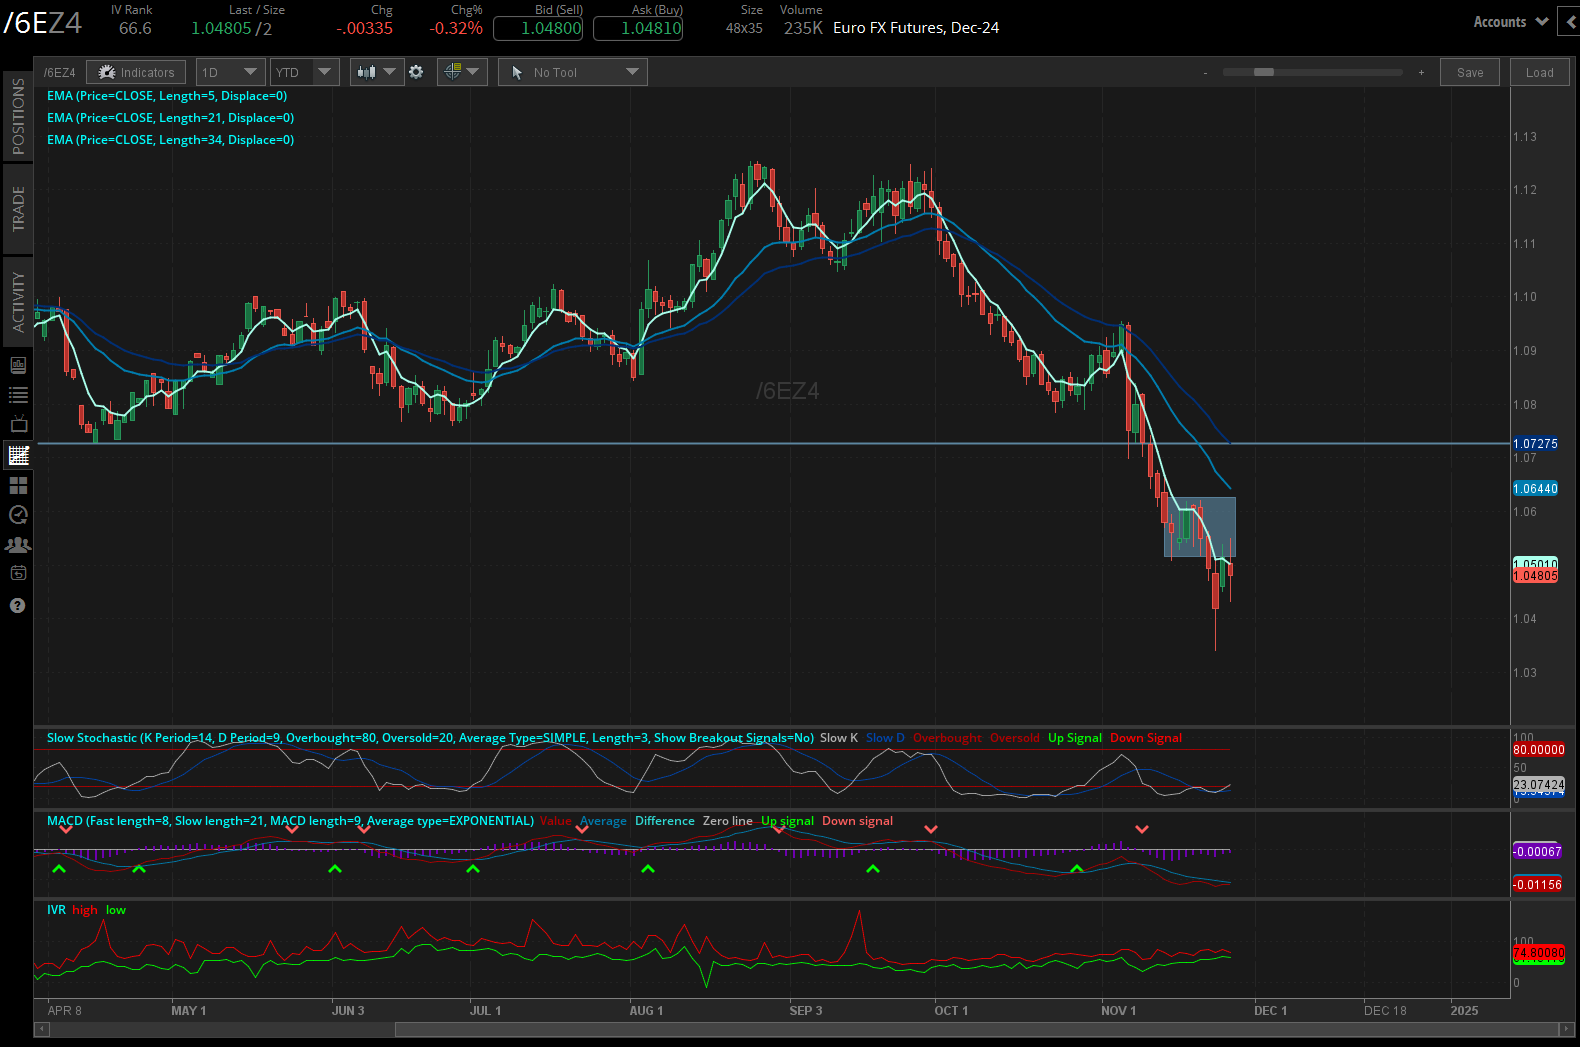Open the charts grid icon in sidebar
The height and width of the screenshot is (1047, 1580).
pos(18,456)
